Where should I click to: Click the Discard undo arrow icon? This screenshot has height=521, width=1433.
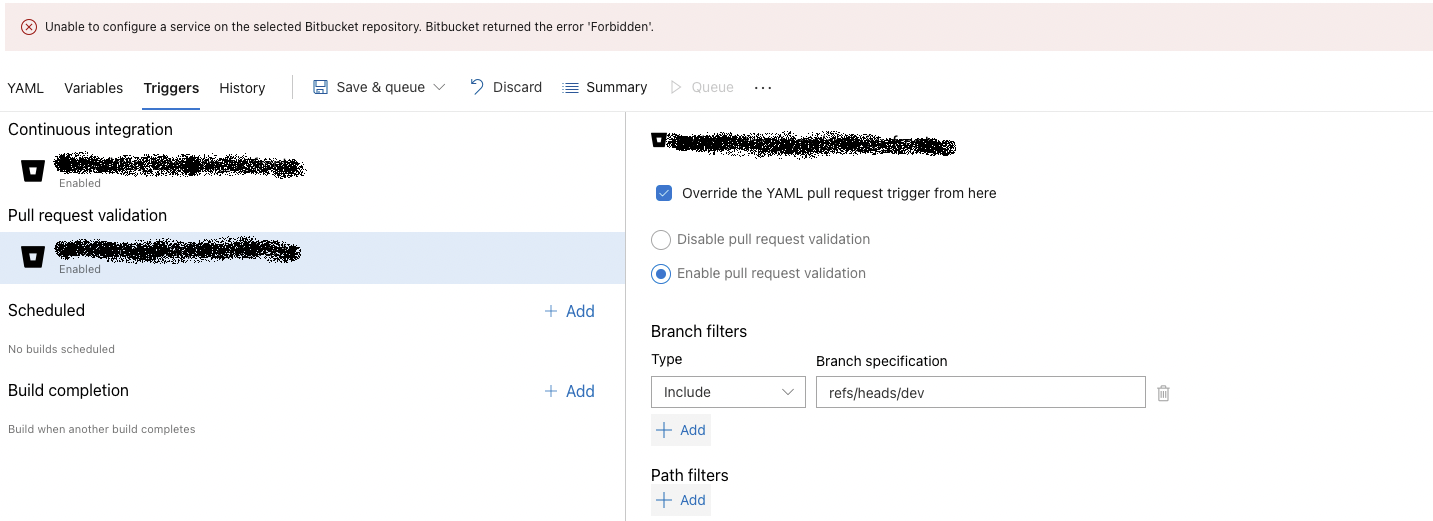coord(477,87)
